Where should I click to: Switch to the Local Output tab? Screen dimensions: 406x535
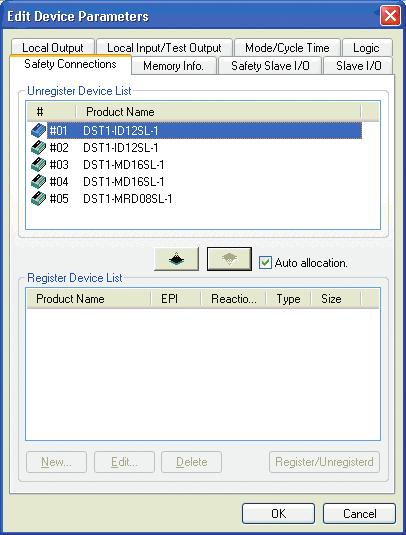click(53, 48)
